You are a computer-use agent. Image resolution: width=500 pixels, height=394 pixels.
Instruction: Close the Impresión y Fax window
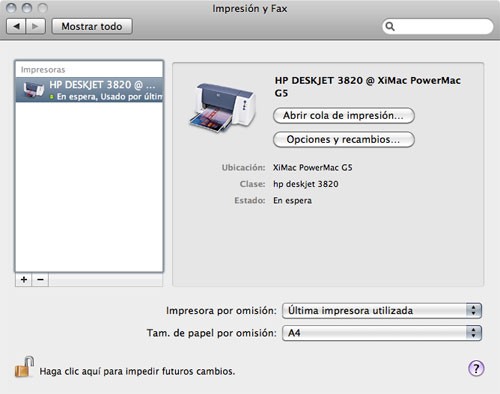pos(11,8)
